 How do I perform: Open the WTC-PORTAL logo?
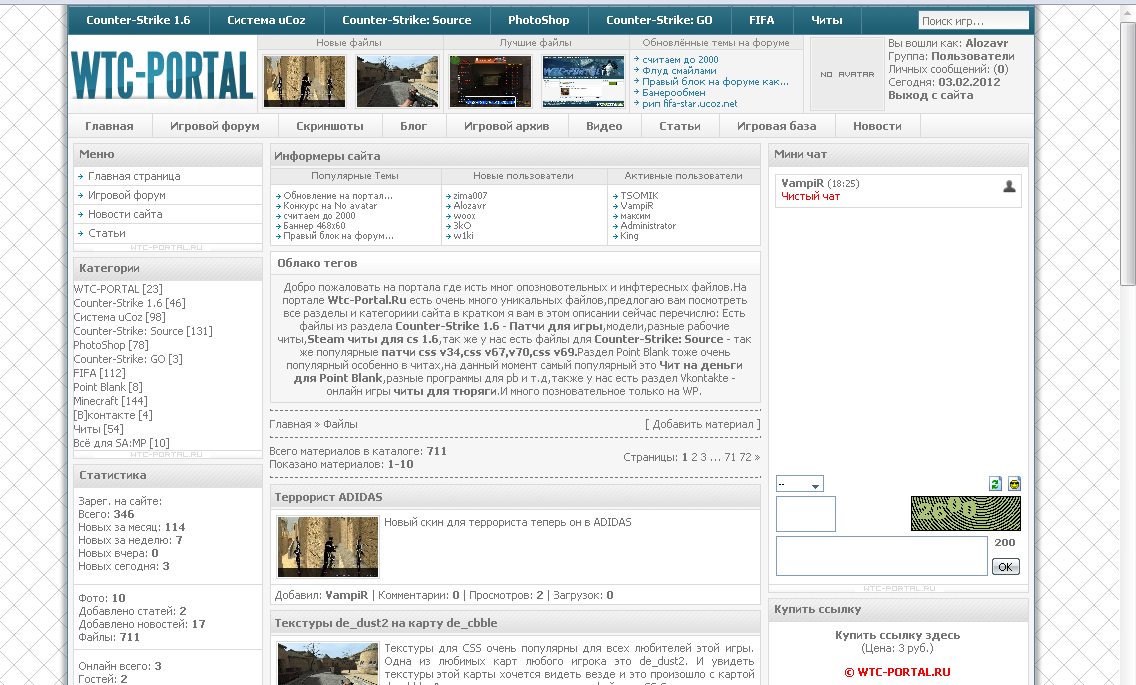click(162, 75)
